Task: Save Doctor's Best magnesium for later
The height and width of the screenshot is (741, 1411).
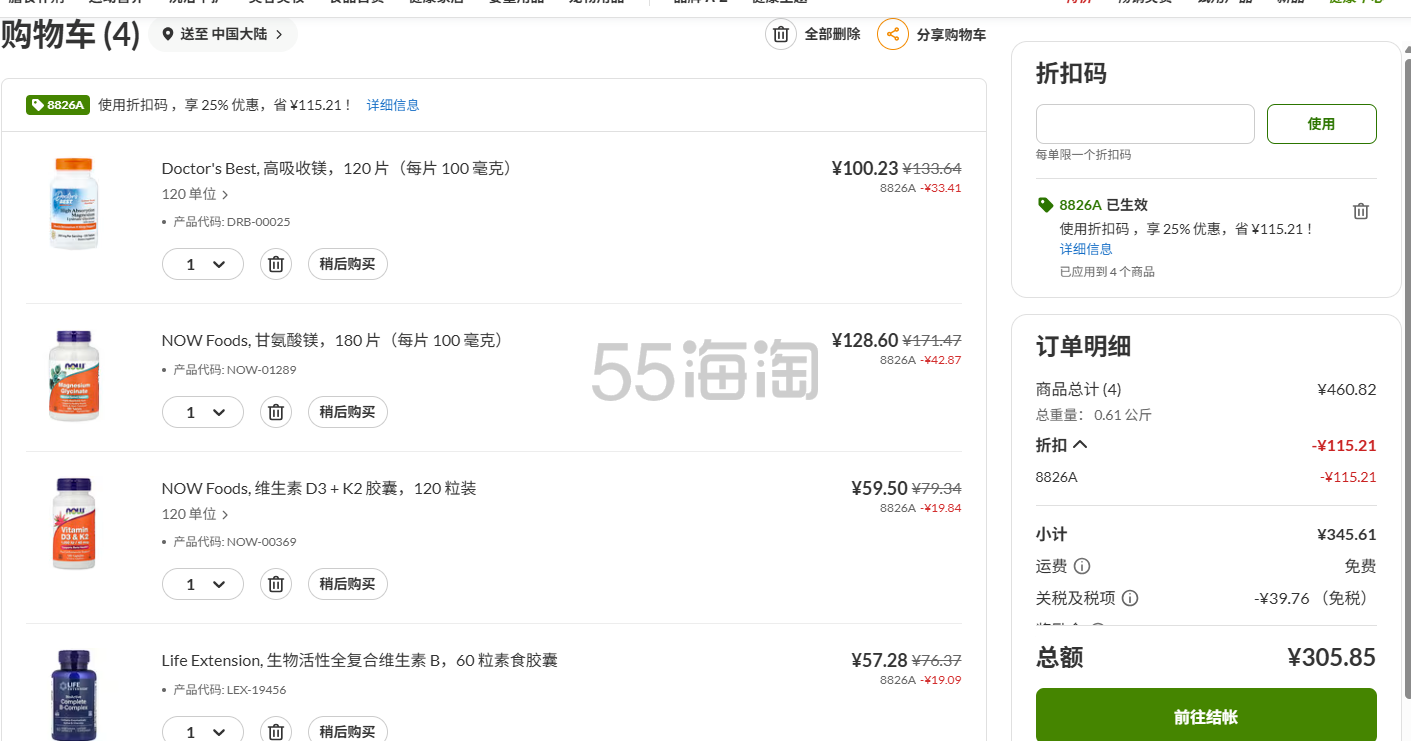Action: point(347,264)
